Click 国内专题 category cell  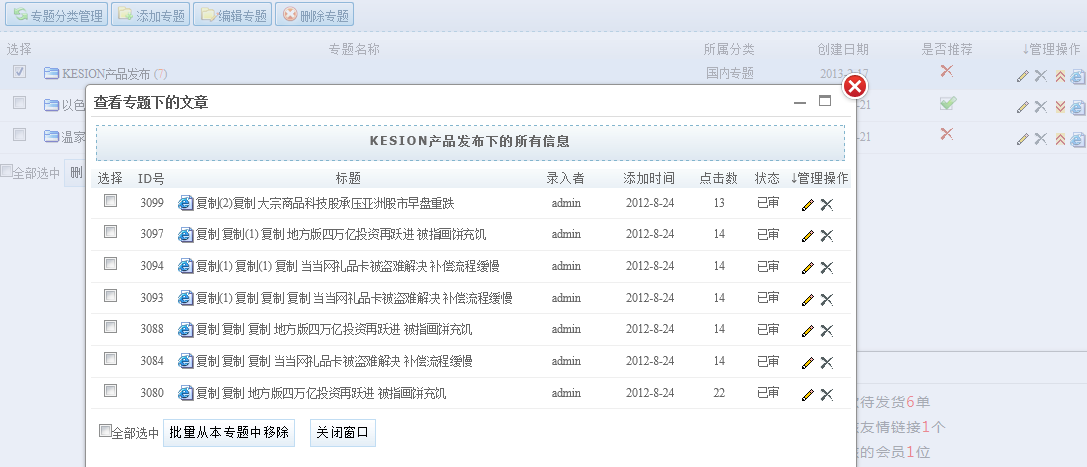click(x=730, y=73)
